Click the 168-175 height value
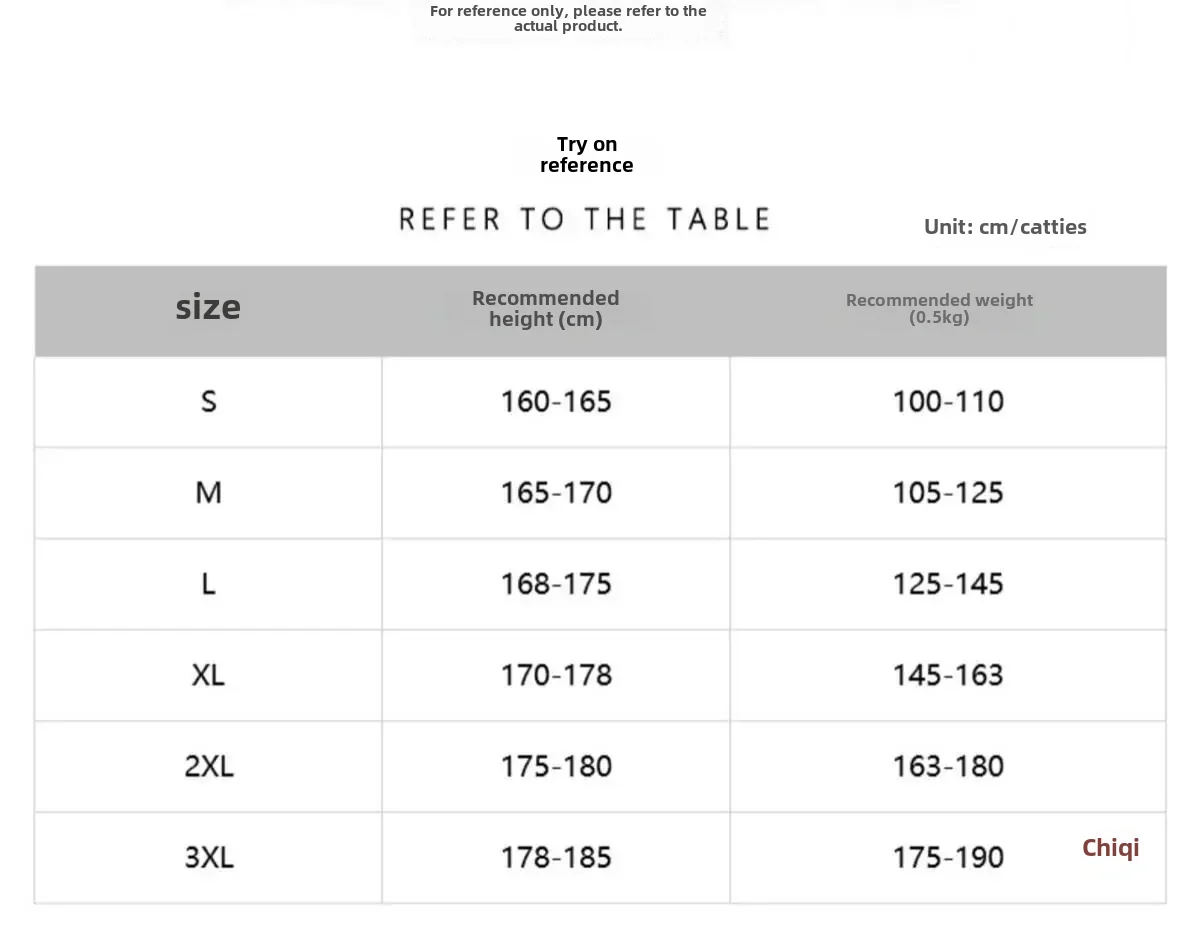Viewport: 1200px width, 929px height. click(556, 584)
